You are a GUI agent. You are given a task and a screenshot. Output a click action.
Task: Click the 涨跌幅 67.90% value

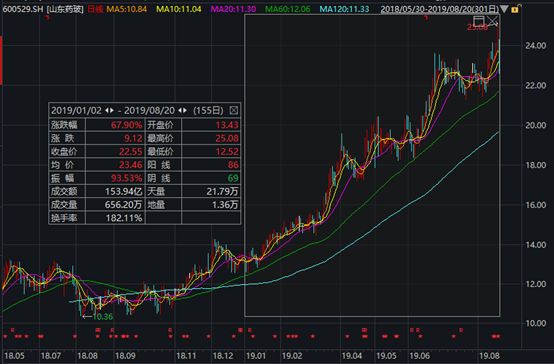(x=126, y=125)
